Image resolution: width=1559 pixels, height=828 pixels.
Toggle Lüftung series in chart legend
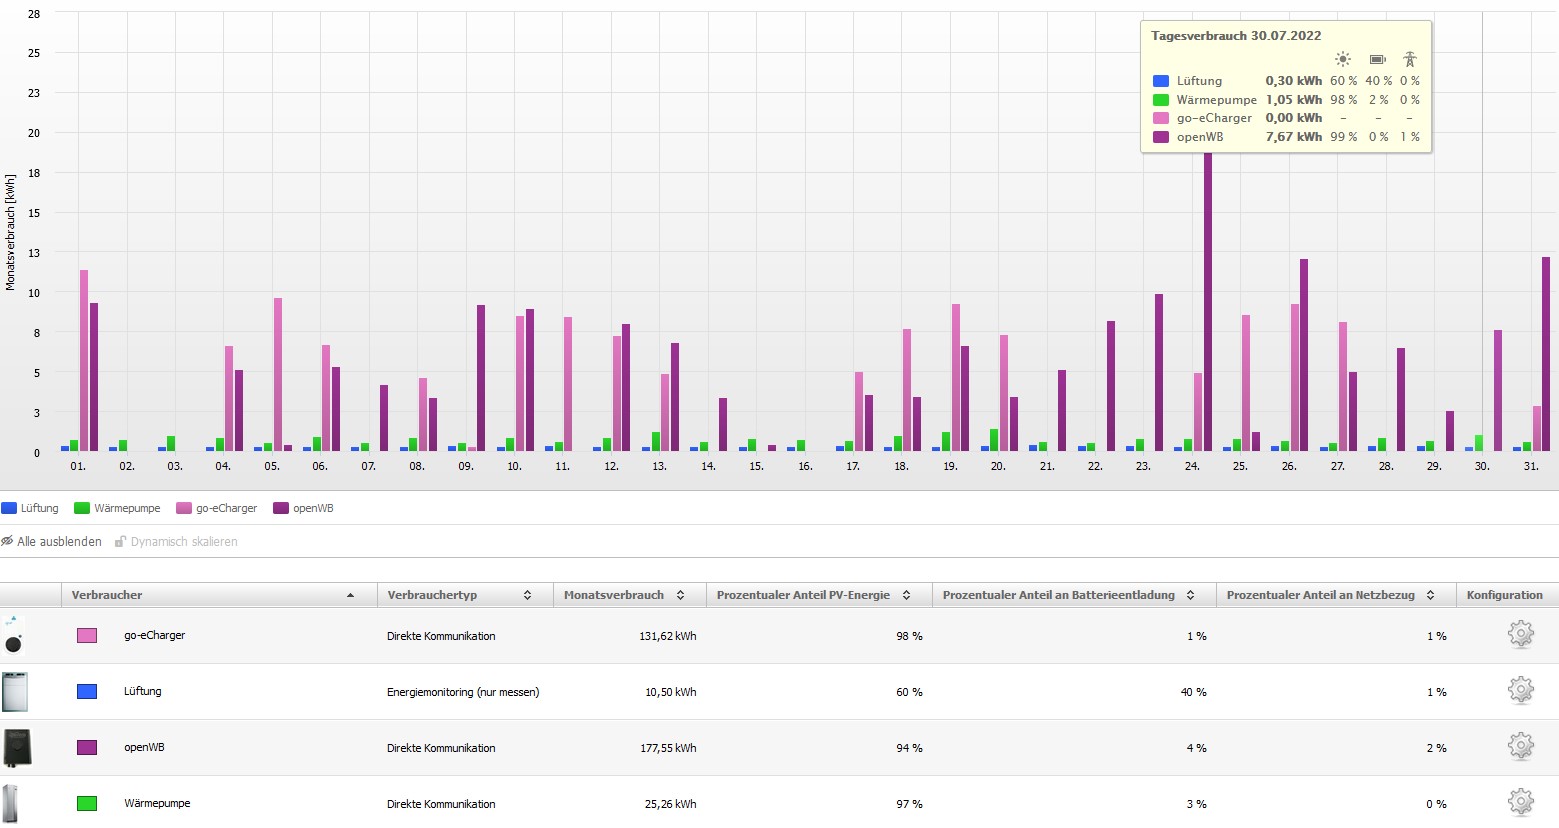(31, 508)
